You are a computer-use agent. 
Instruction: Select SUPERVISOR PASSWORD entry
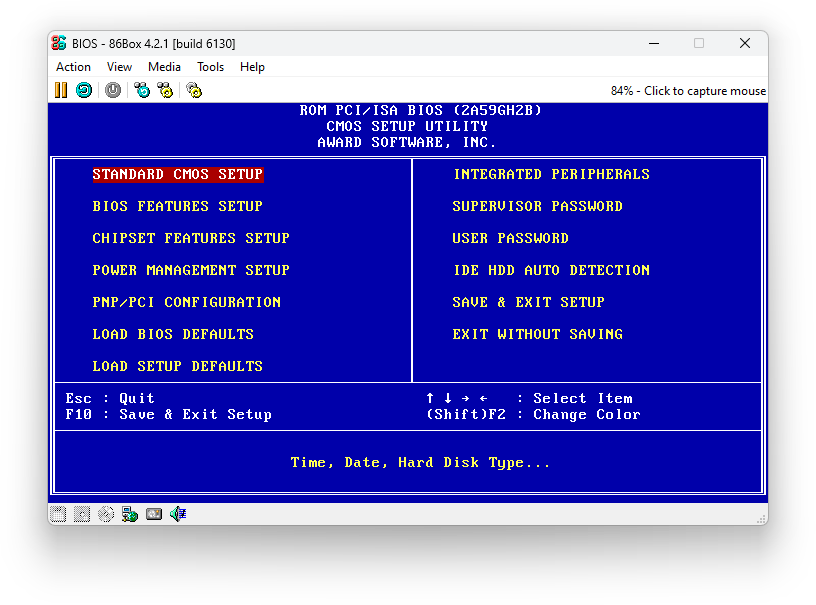pos(538,207)
